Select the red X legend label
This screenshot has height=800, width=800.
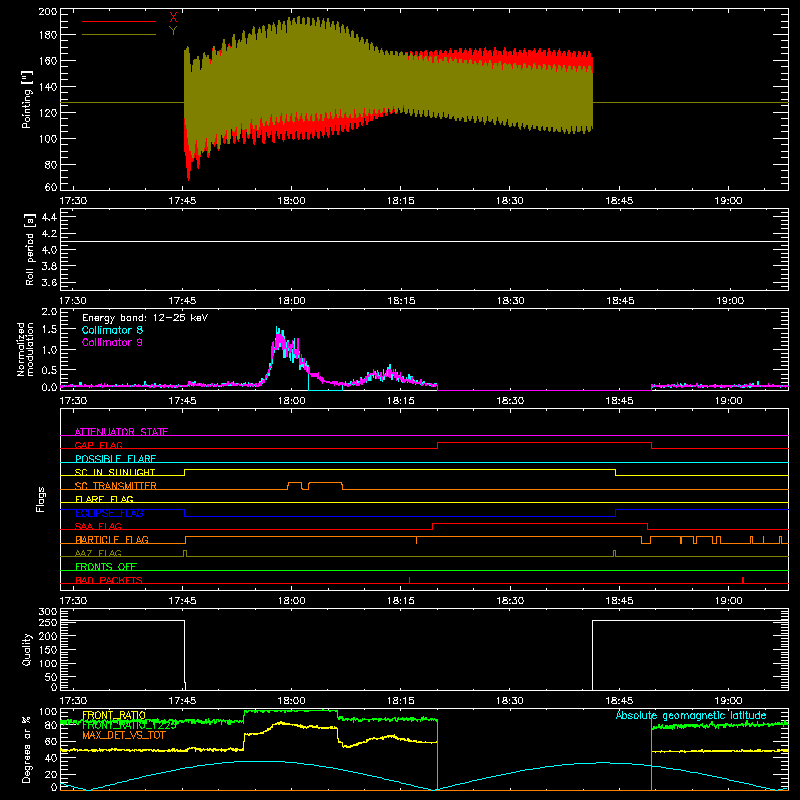pos(173,18)
